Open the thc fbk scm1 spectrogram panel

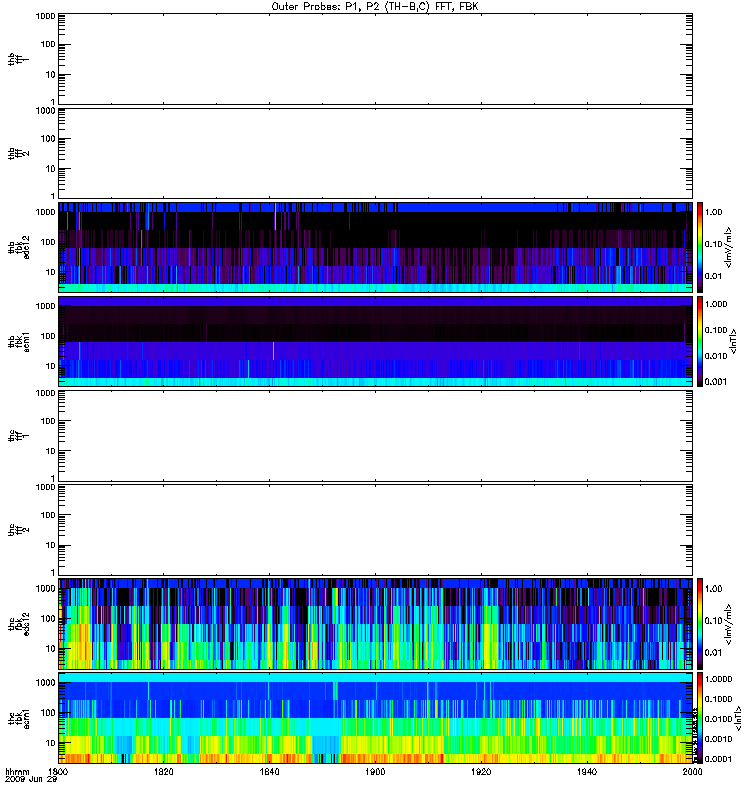coord(376,718)
